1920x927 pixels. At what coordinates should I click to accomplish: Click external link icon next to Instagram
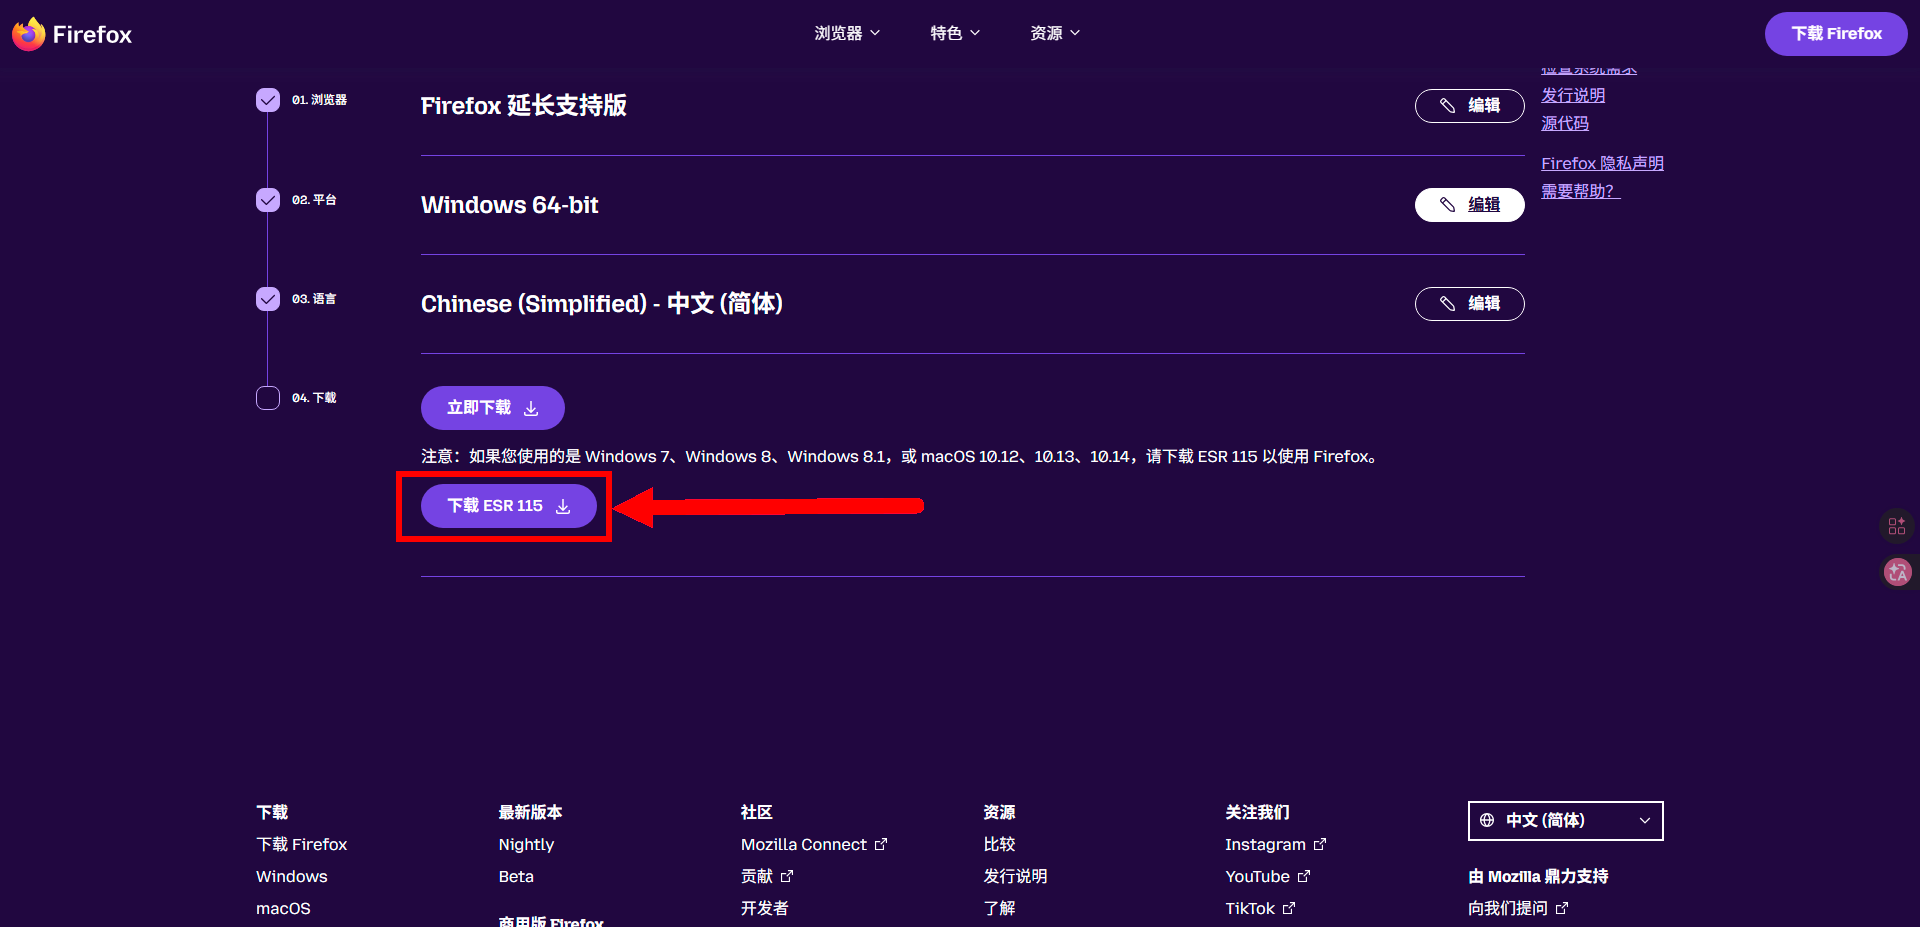pyautogui.click(x=1320, y=844)
